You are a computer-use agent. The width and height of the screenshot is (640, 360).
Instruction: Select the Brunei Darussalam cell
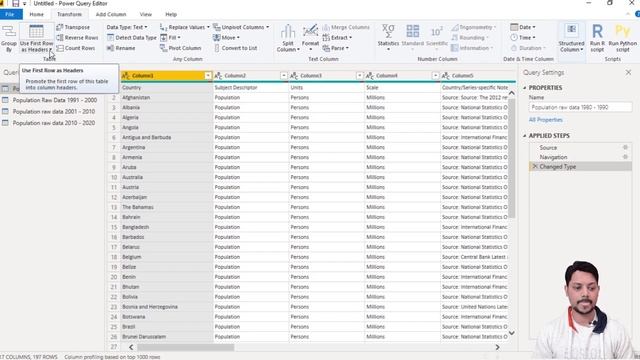[167, 337]
